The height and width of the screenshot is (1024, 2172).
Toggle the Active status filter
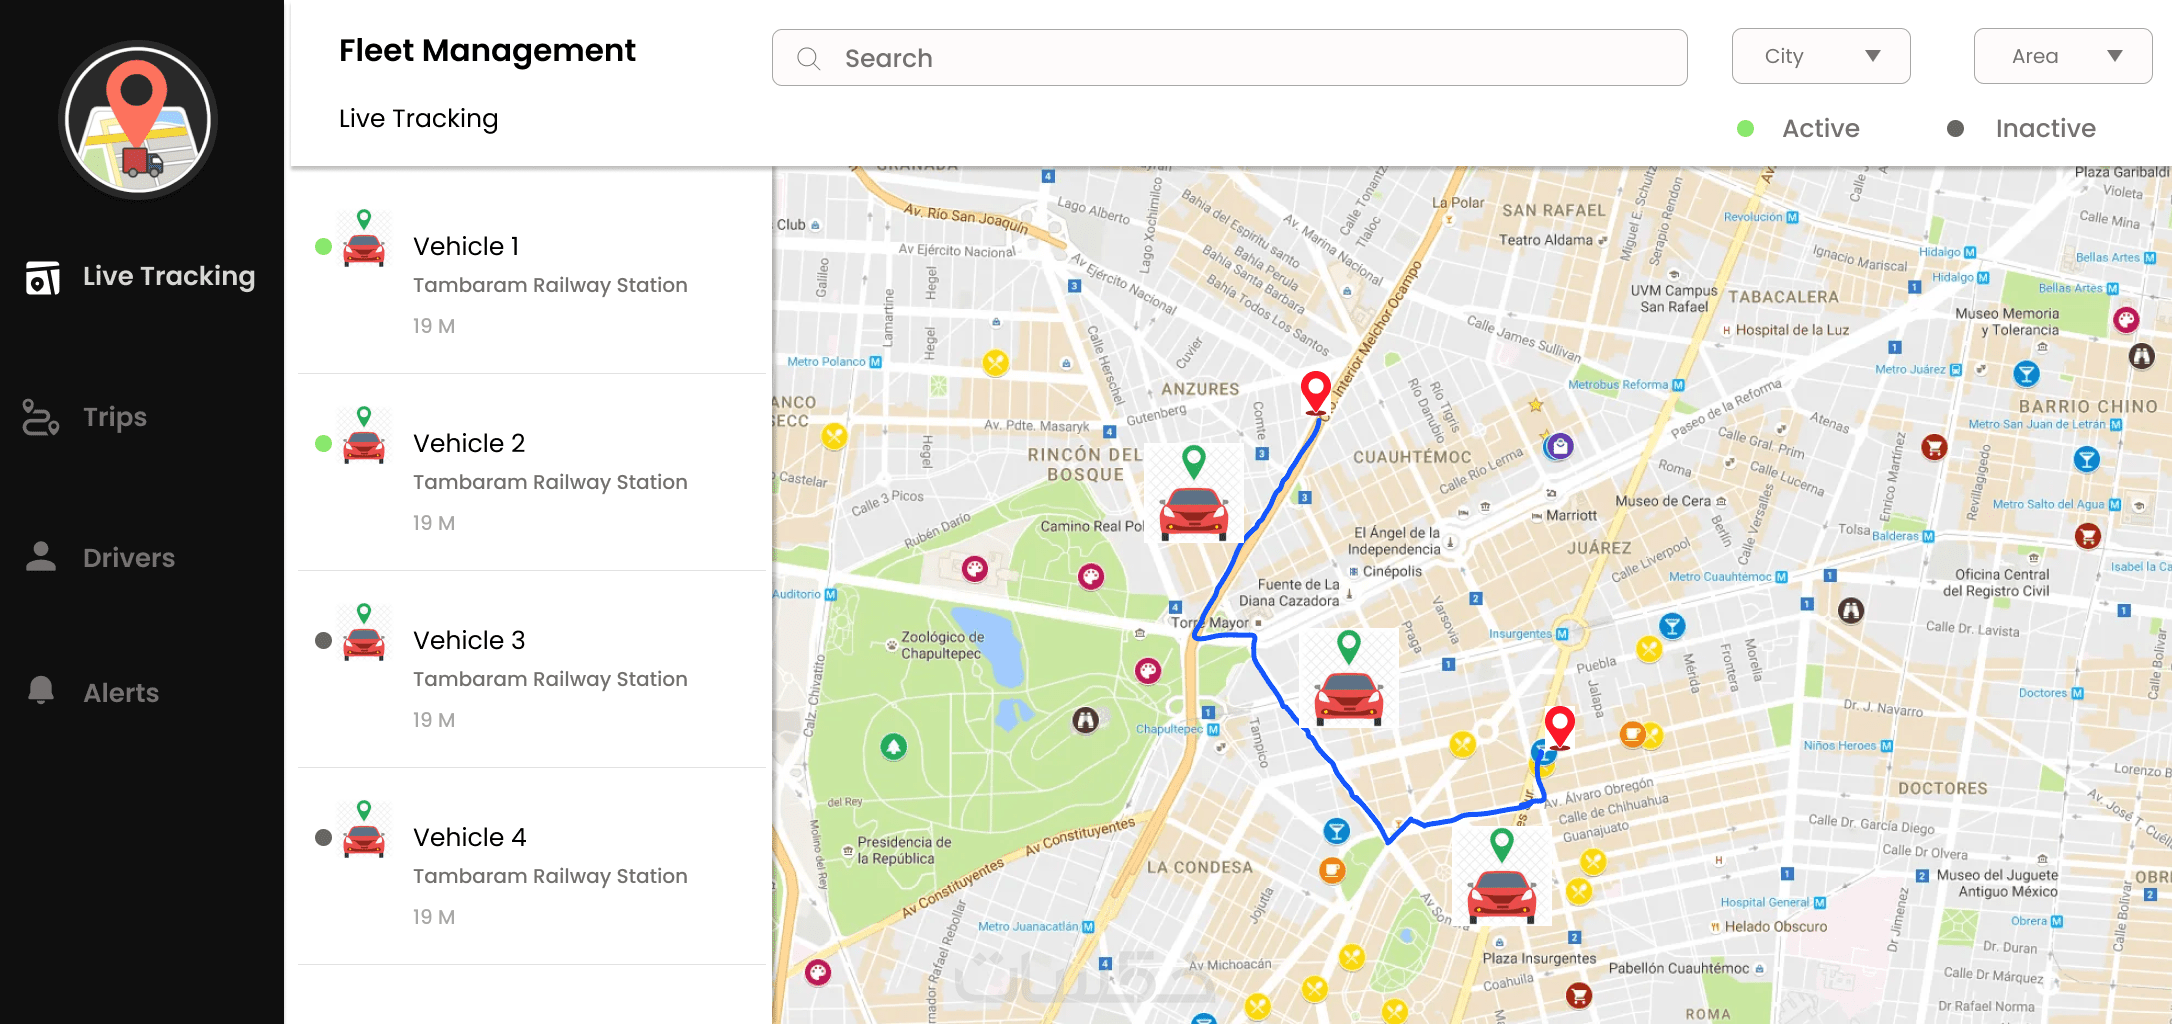click(1799, 128)
